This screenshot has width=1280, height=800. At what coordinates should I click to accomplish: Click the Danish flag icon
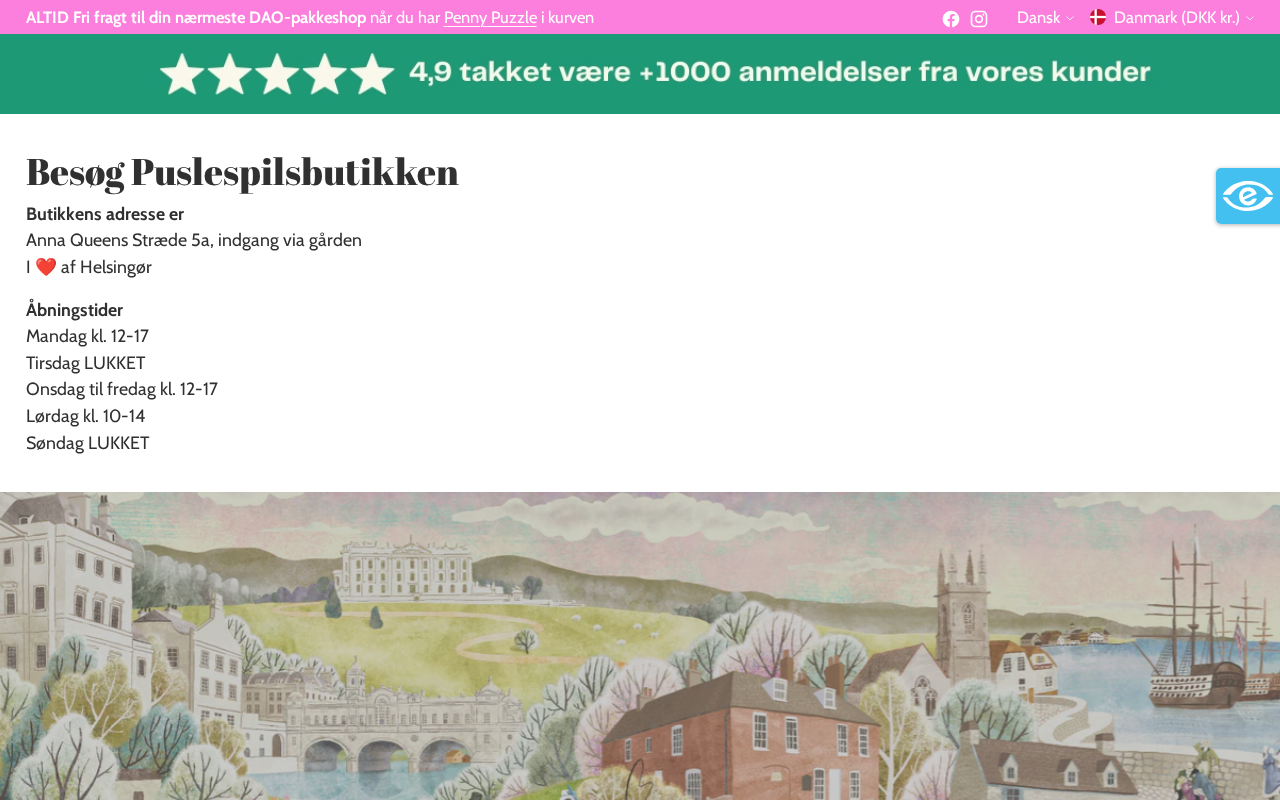pos(1098,17)
